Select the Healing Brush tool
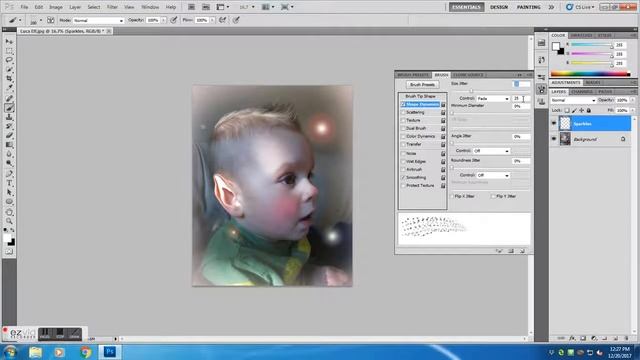640x360 pixels. coord(9,98)
